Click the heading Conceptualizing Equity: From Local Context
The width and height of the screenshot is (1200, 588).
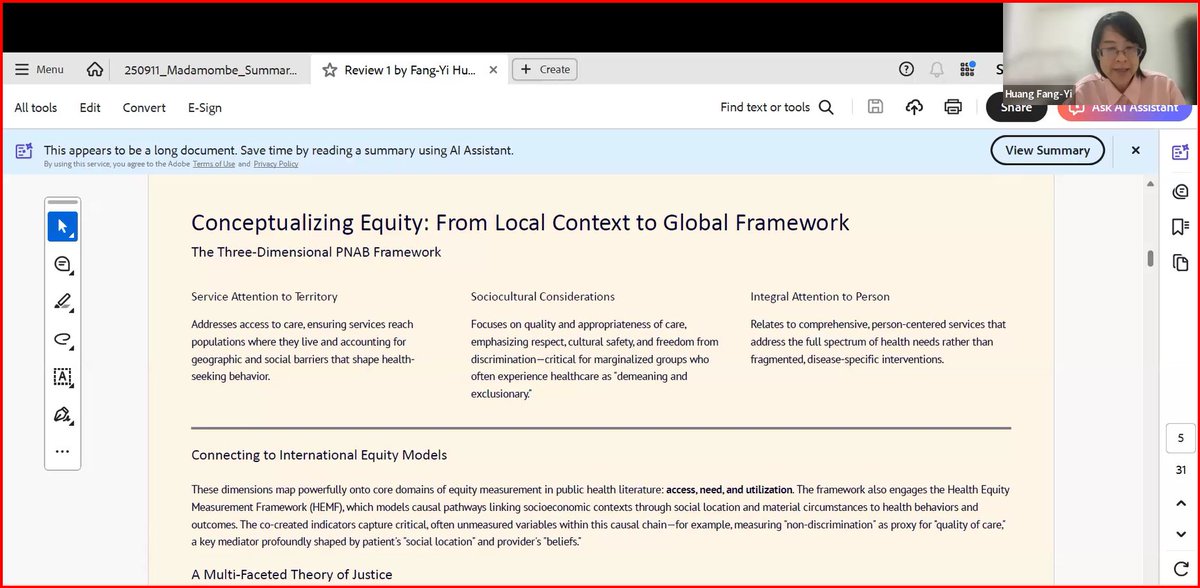(520, 222)
